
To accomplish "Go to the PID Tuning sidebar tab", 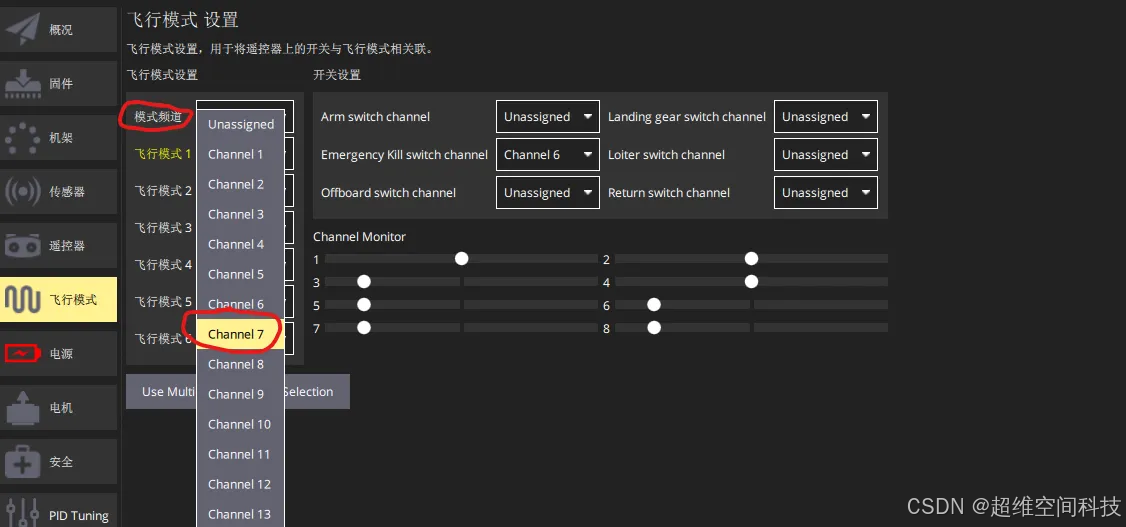I will click(x=58, y=510).
